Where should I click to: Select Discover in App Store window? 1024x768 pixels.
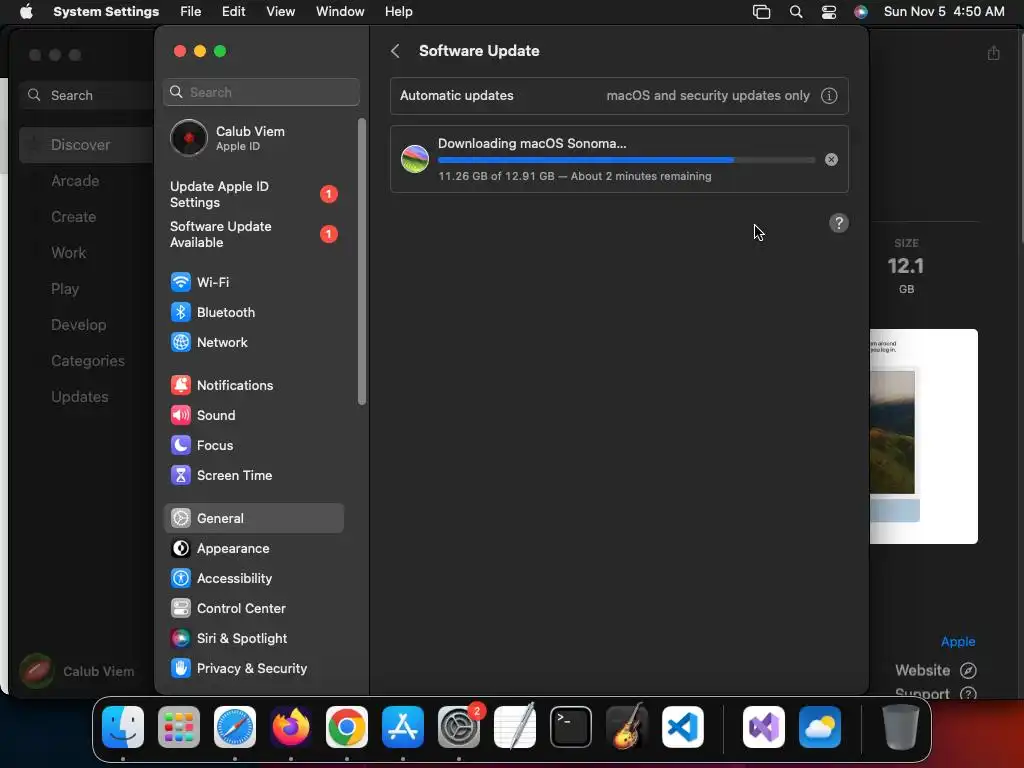tap(86, 145)
